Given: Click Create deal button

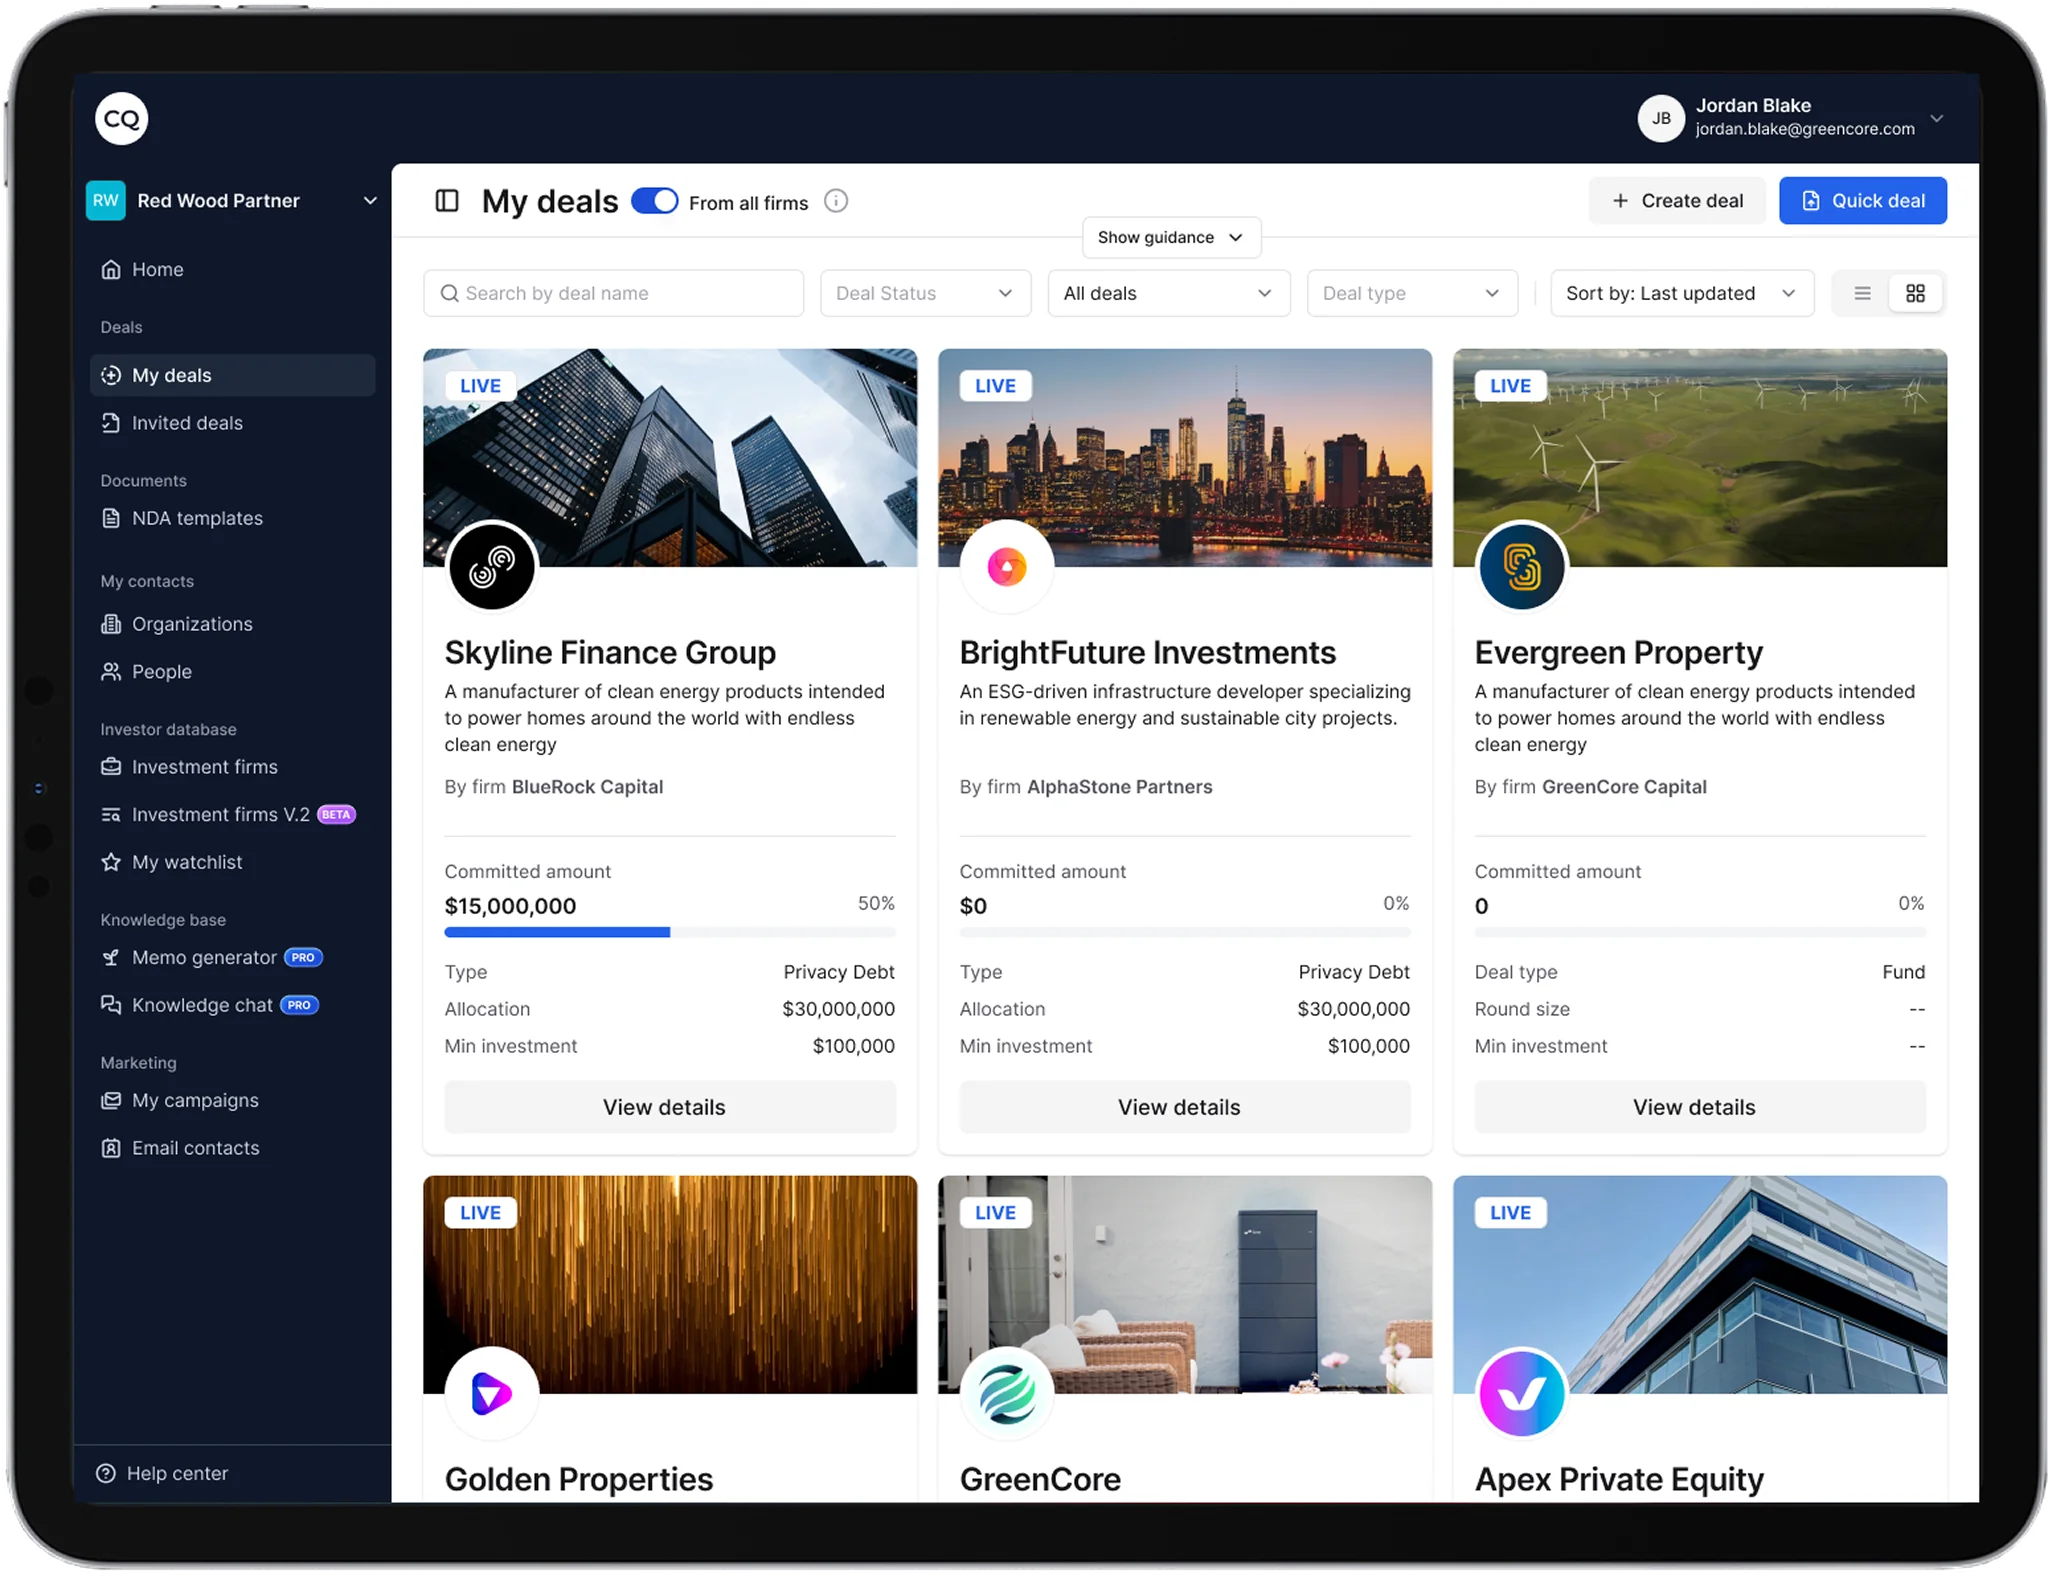Looking at the screenshot, I should (x=1677, y=200).
